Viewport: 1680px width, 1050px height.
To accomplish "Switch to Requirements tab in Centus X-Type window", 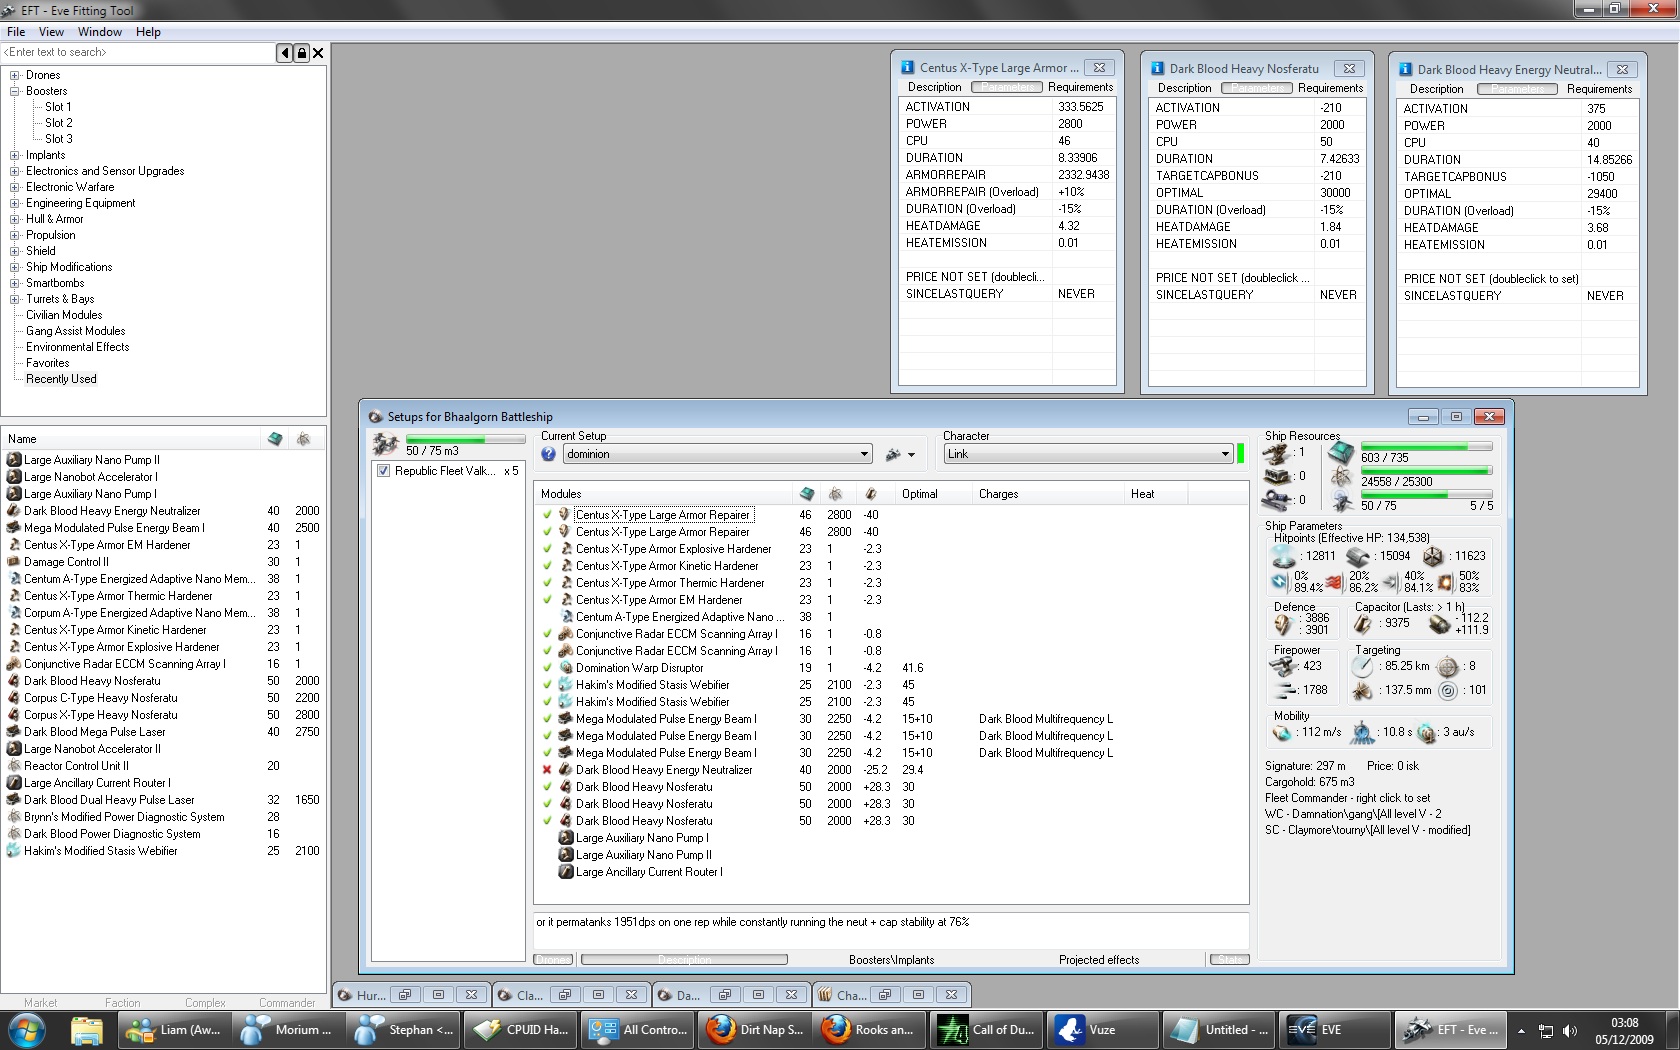I will (1080, 87).
